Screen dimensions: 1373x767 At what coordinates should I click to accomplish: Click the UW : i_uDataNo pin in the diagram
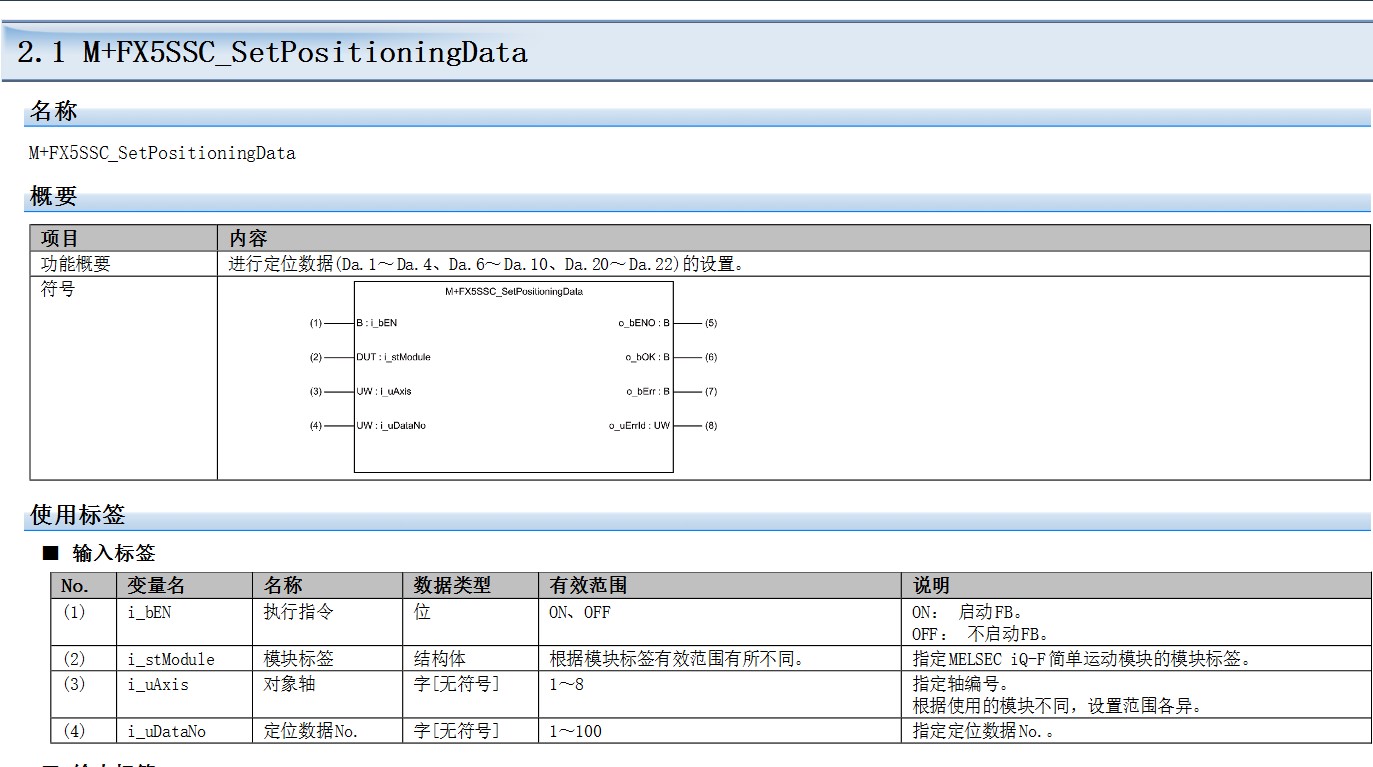(391, 426)
